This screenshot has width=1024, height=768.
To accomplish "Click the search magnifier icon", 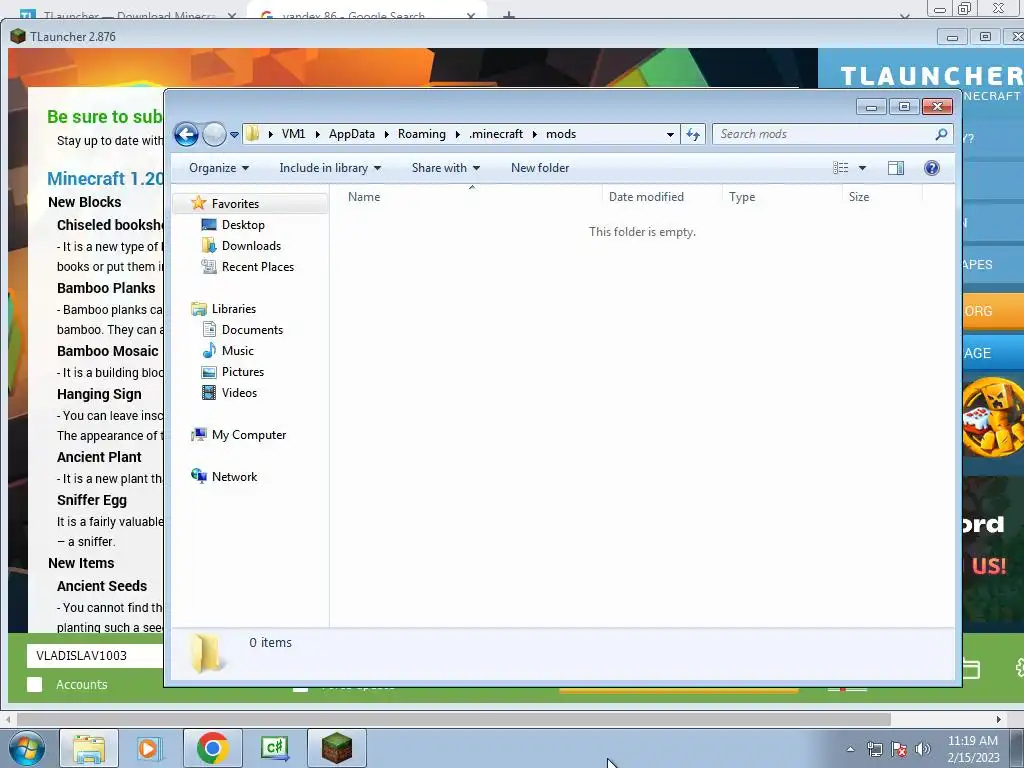I will point(941,134).
